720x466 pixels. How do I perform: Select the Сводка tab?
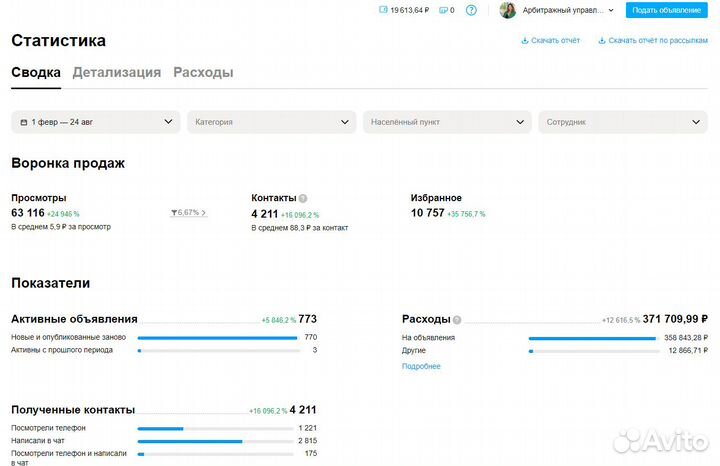tap(36, 73)
